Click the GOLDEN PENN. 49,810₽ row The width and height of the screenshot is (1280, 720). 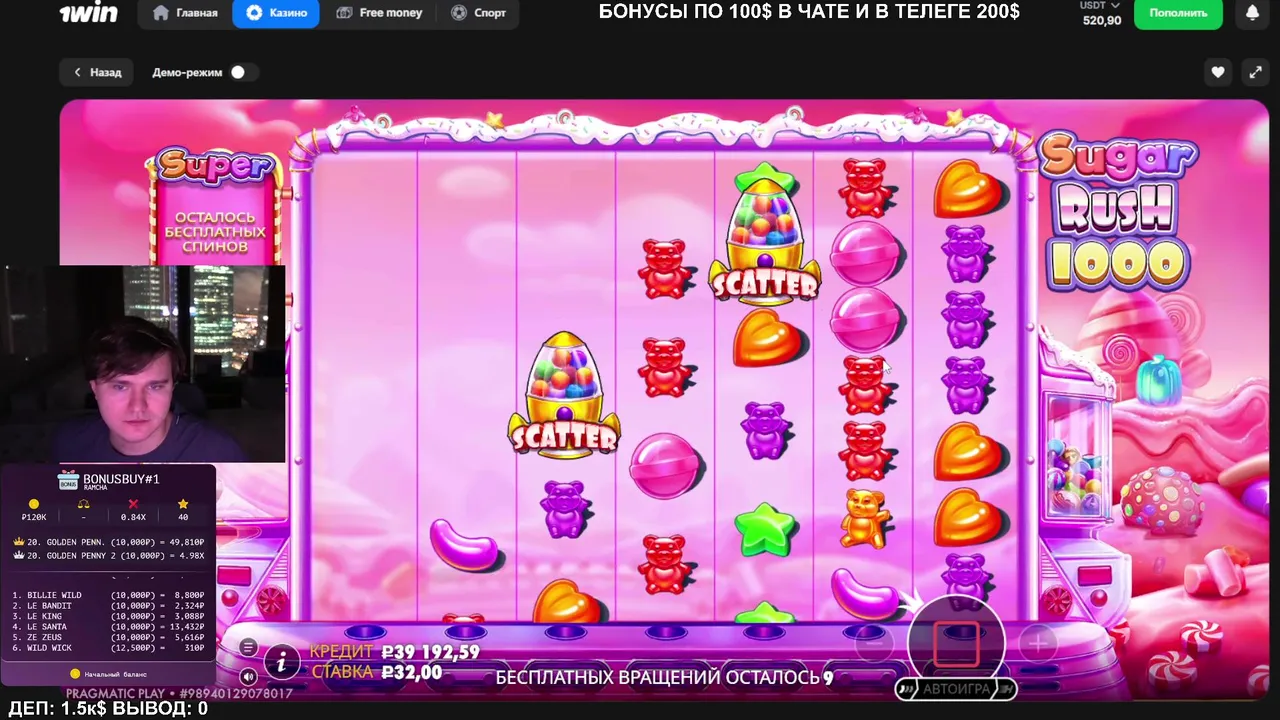point(108,542)
